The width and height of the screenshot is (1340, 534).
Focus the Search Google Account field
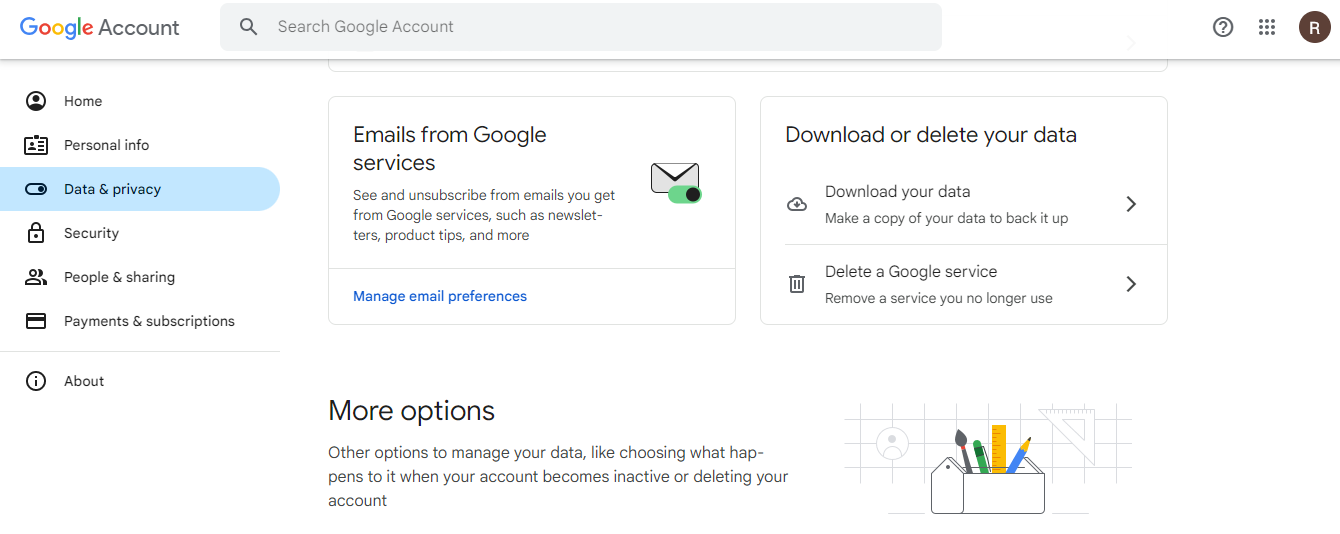(581, 27)
